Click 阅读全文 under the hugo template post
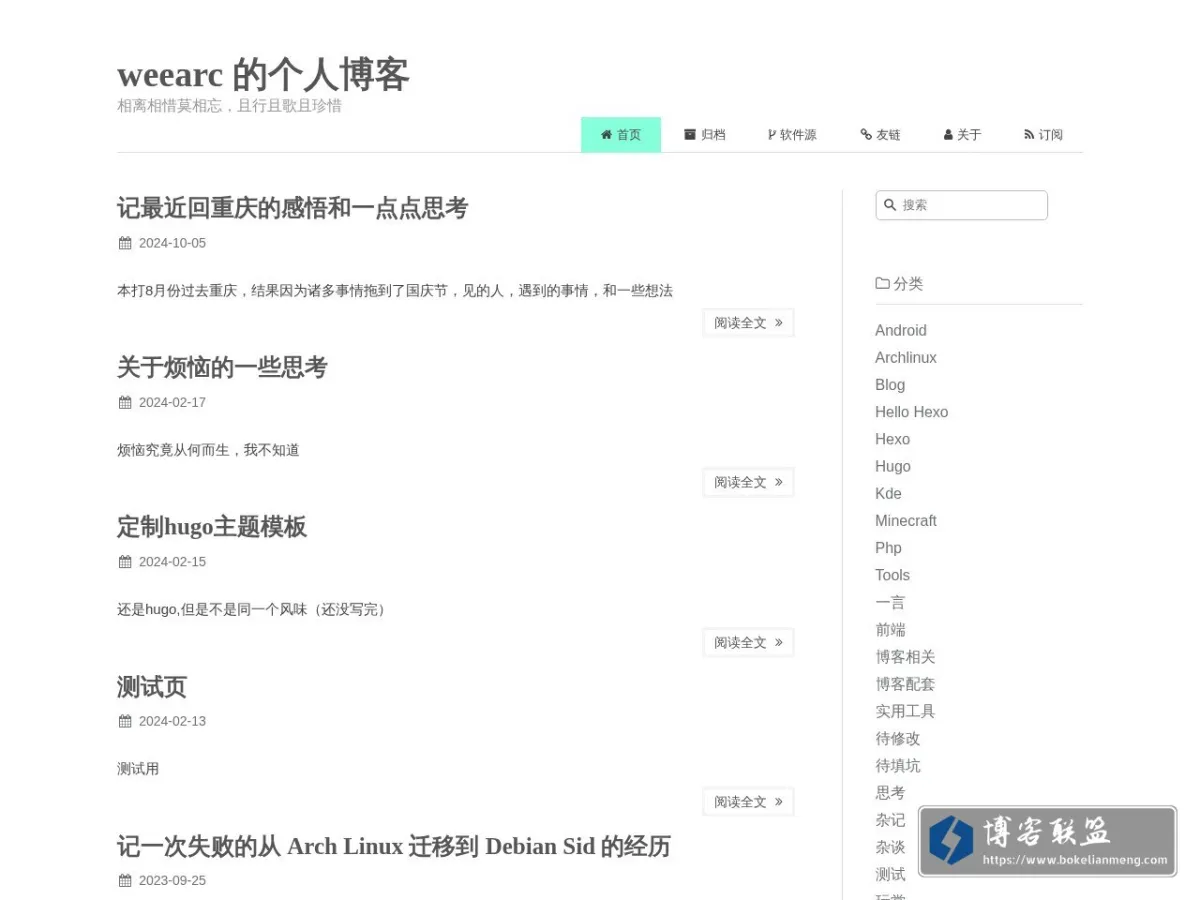 click(x=748, y=642)
